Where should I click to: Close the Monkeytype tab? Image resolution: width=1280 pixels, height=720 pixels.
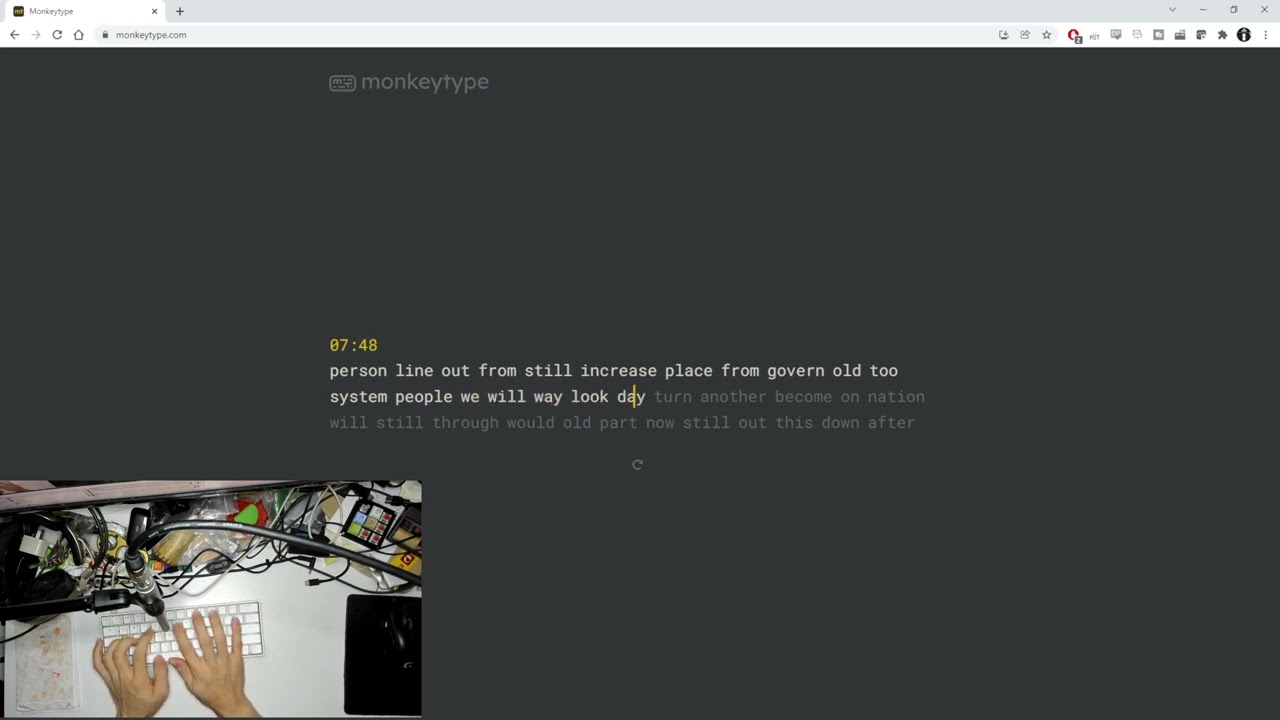tap(155, 11)
